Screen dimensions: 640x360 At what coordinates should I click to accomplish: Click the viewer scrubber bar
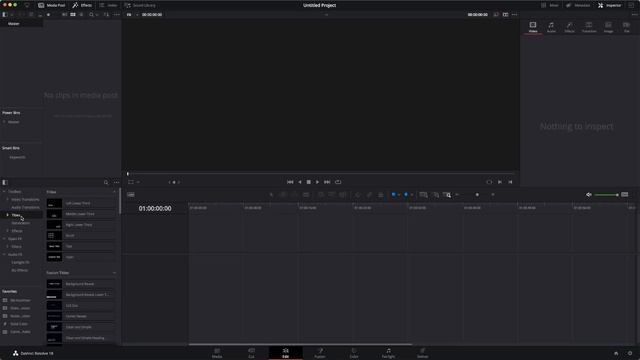(320, 174)
